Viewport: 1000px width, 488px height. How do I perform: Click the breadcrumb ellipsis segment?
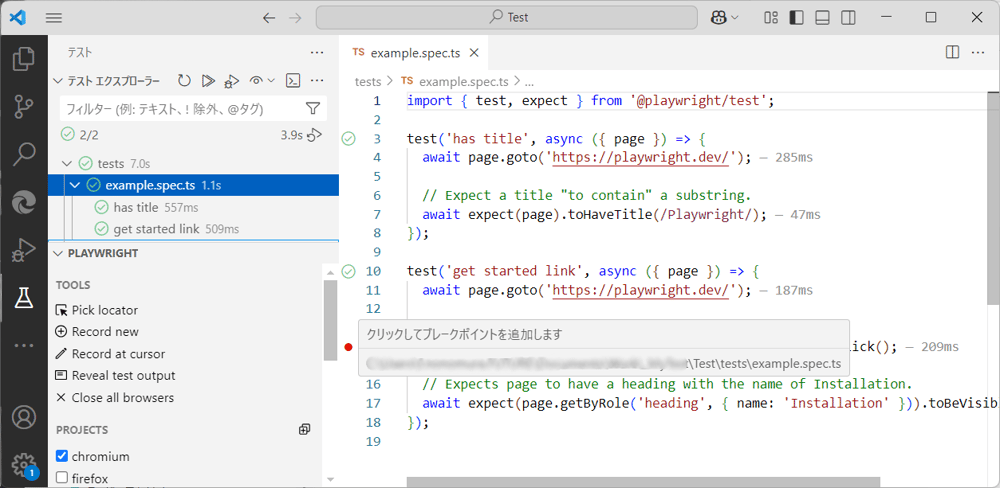point(529,82)
